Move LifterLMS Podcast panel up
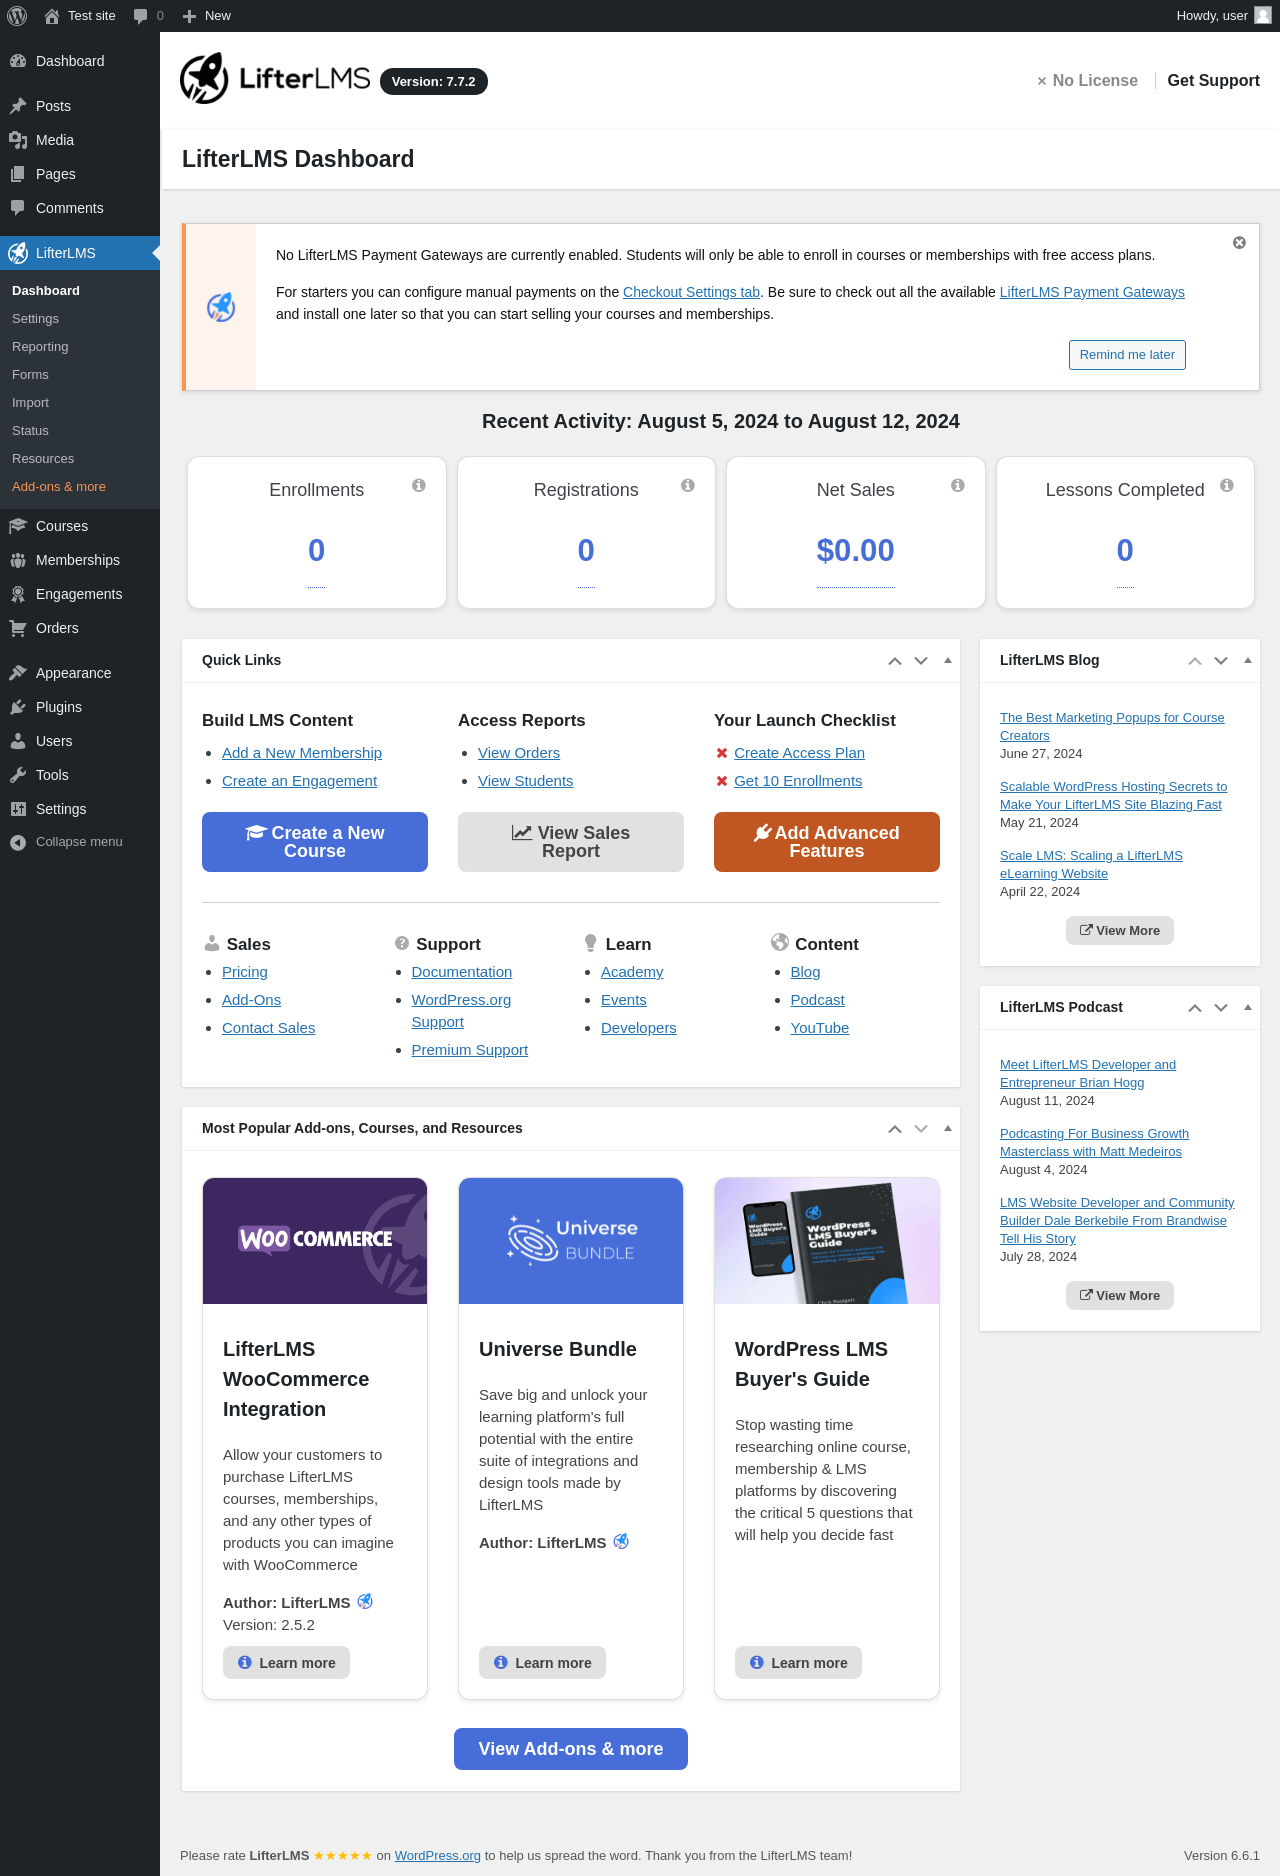 (1195, 1008)
